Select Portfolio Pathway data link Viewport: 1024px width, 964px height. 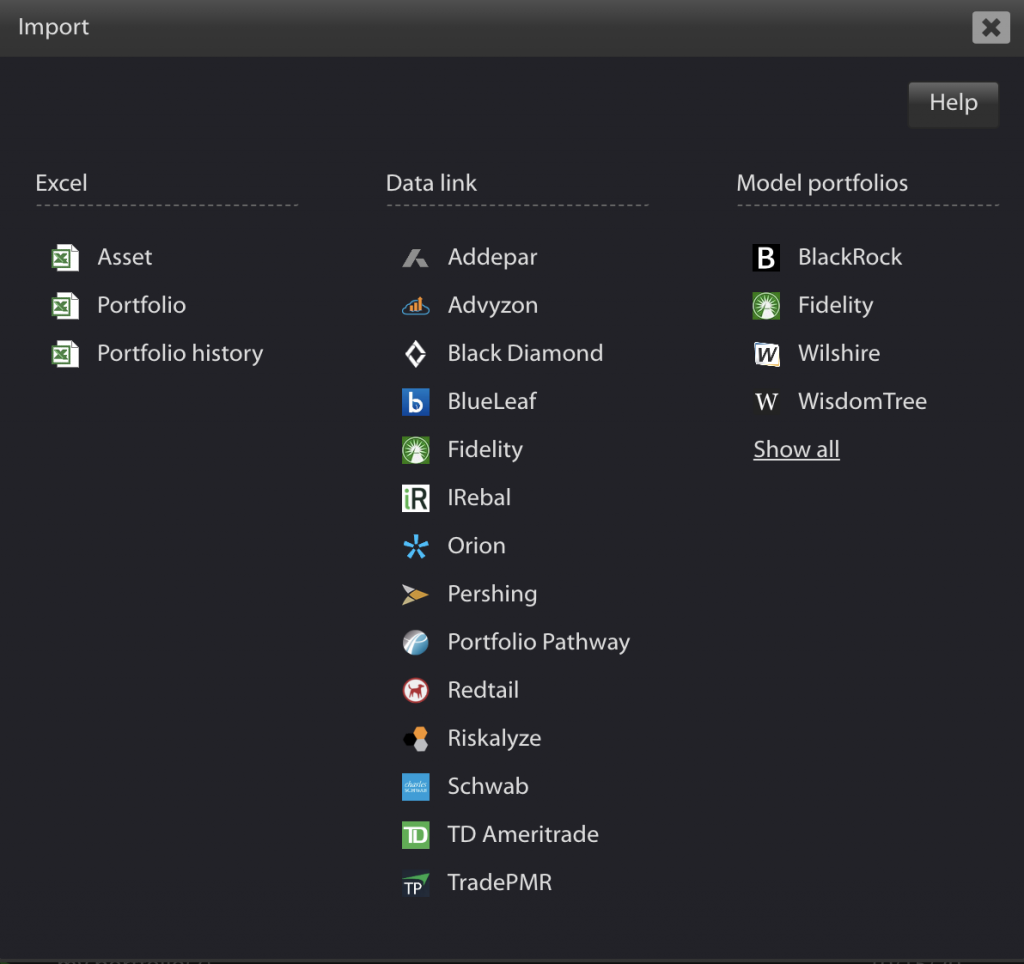point(539,643)
